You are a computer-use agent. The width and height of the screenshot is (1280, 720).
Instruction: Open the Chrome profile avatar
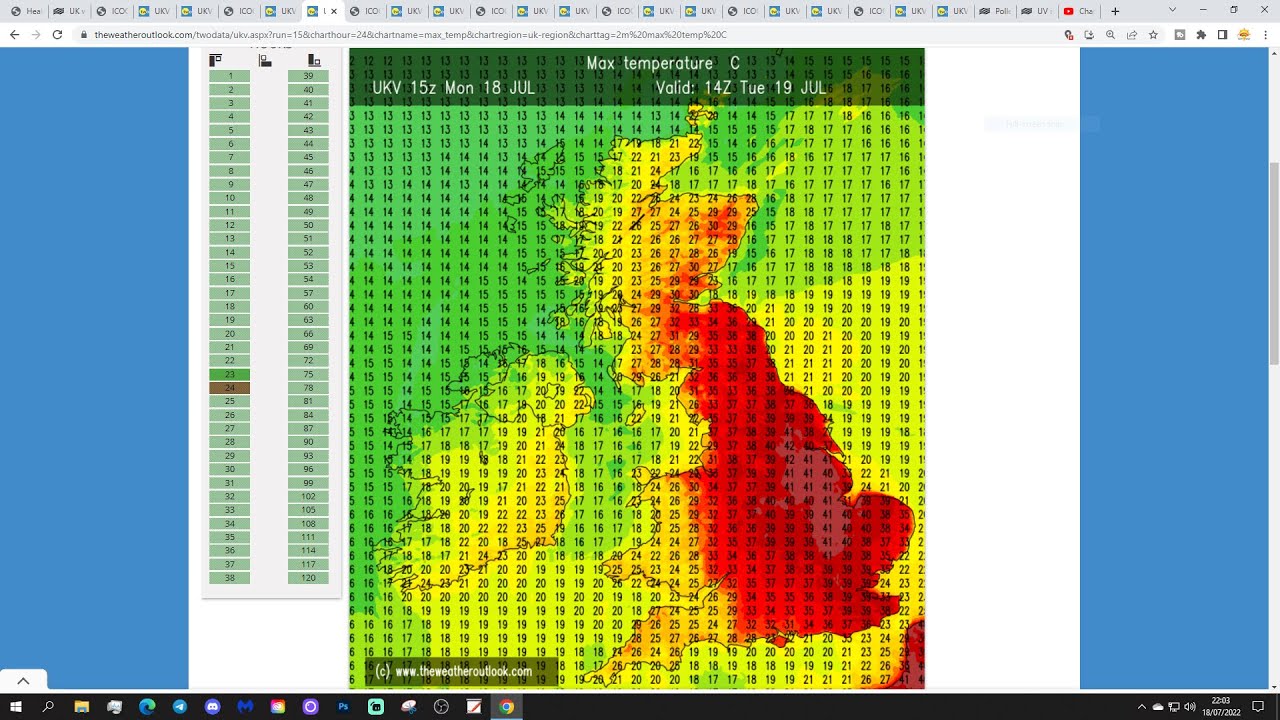(1244, 34)
